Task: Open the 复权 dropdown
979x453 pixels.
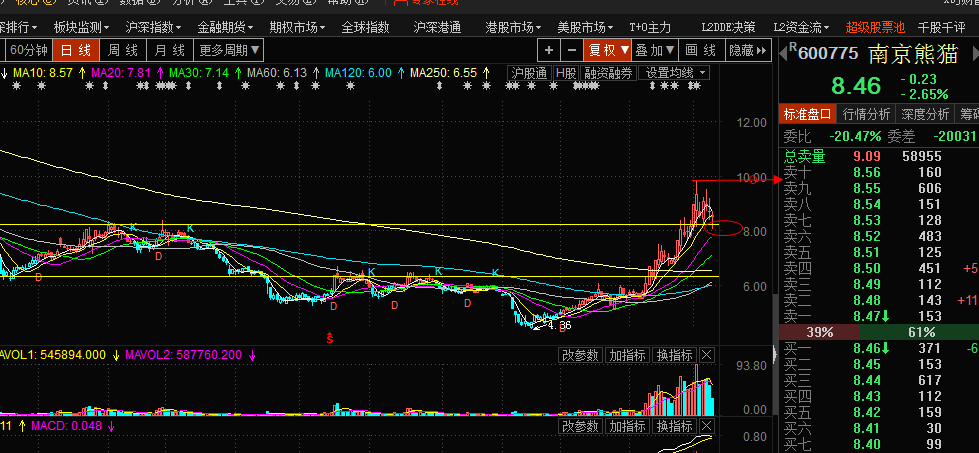Action: click(609, 49)
